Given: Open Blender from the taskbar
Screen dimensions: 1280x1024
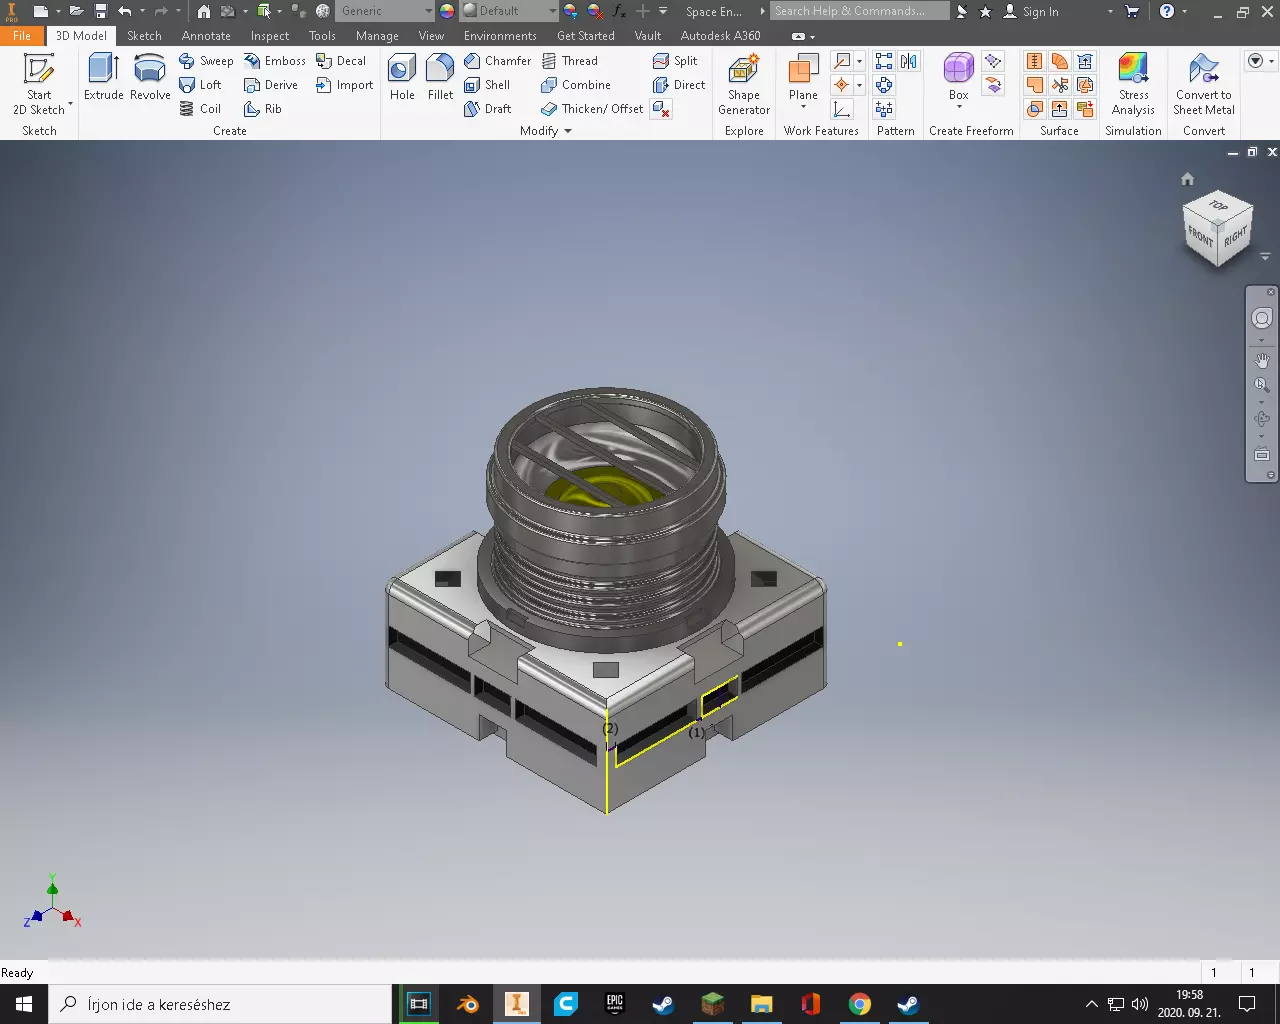Looking at the screenshot, I should [468, 1004].
